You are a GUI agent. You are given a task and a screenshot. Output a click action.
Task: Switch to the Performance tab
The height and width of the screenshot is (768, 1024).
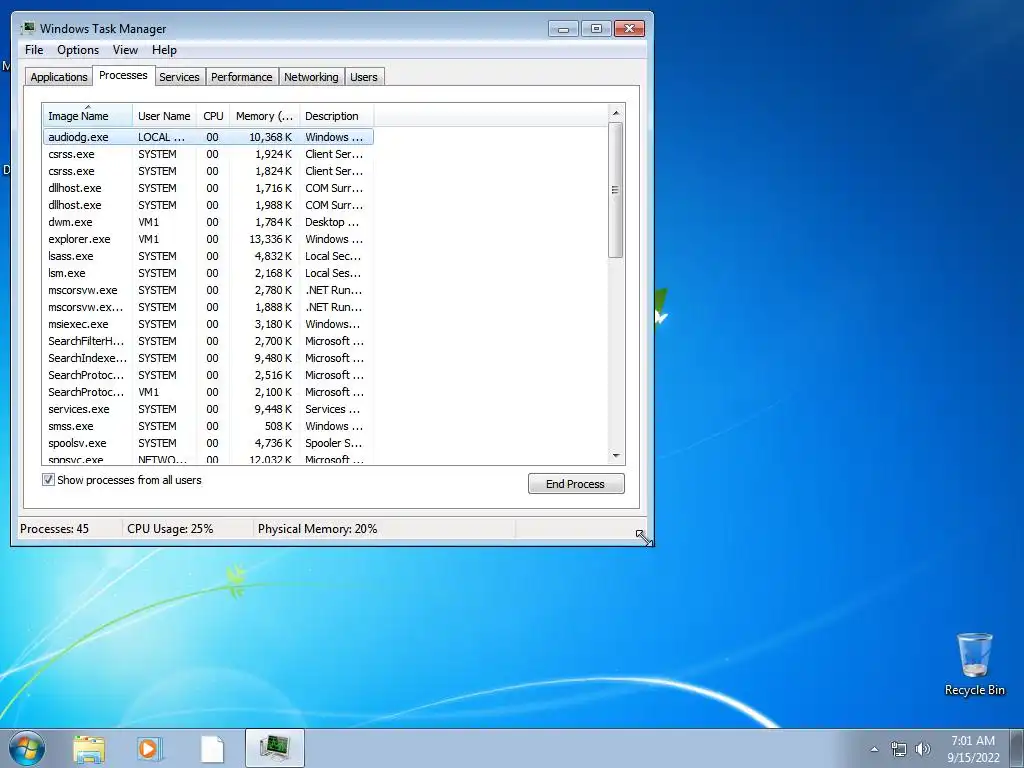(x=242, y=77)
